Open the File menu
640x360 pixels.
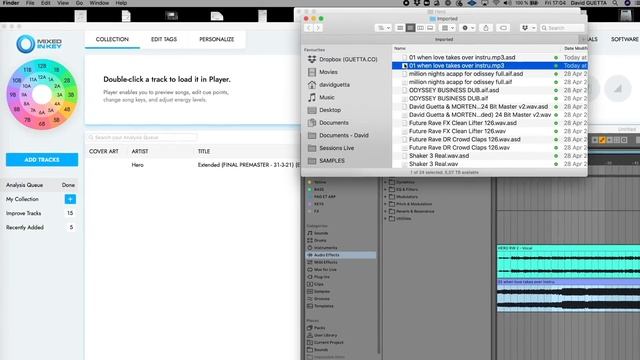(x=30, y=3)
